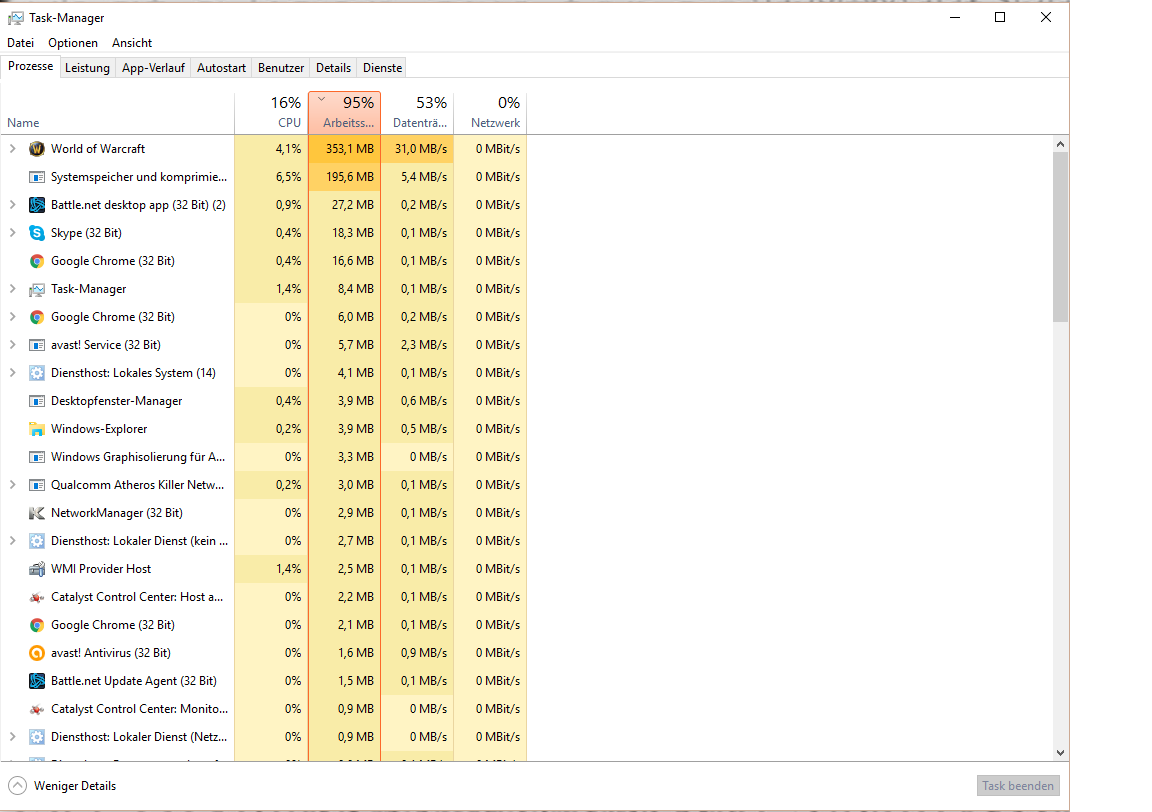
Task: Select the WMI Provider Host row name
Action: [101, 569]
